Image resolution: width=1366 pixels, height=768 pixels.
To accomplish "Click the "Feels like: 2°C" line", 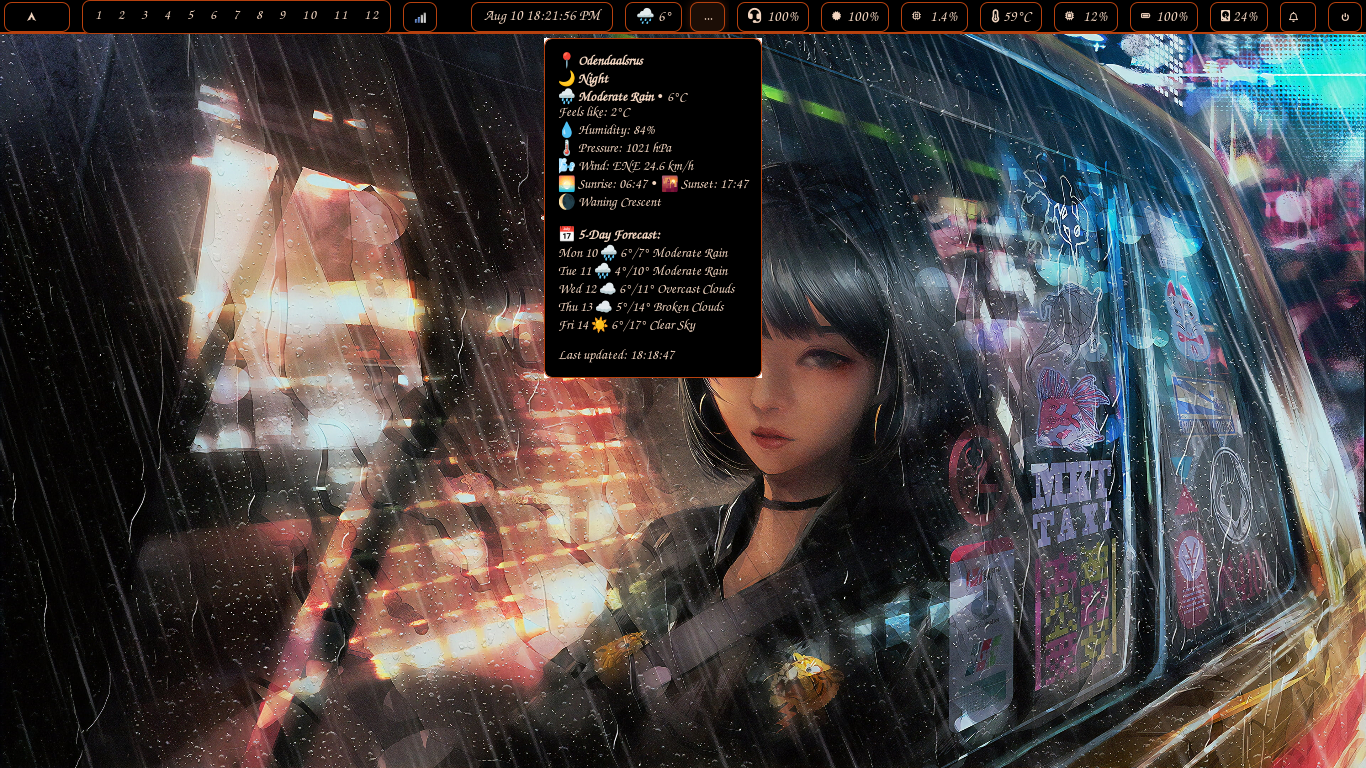I will tap(595, 113).
